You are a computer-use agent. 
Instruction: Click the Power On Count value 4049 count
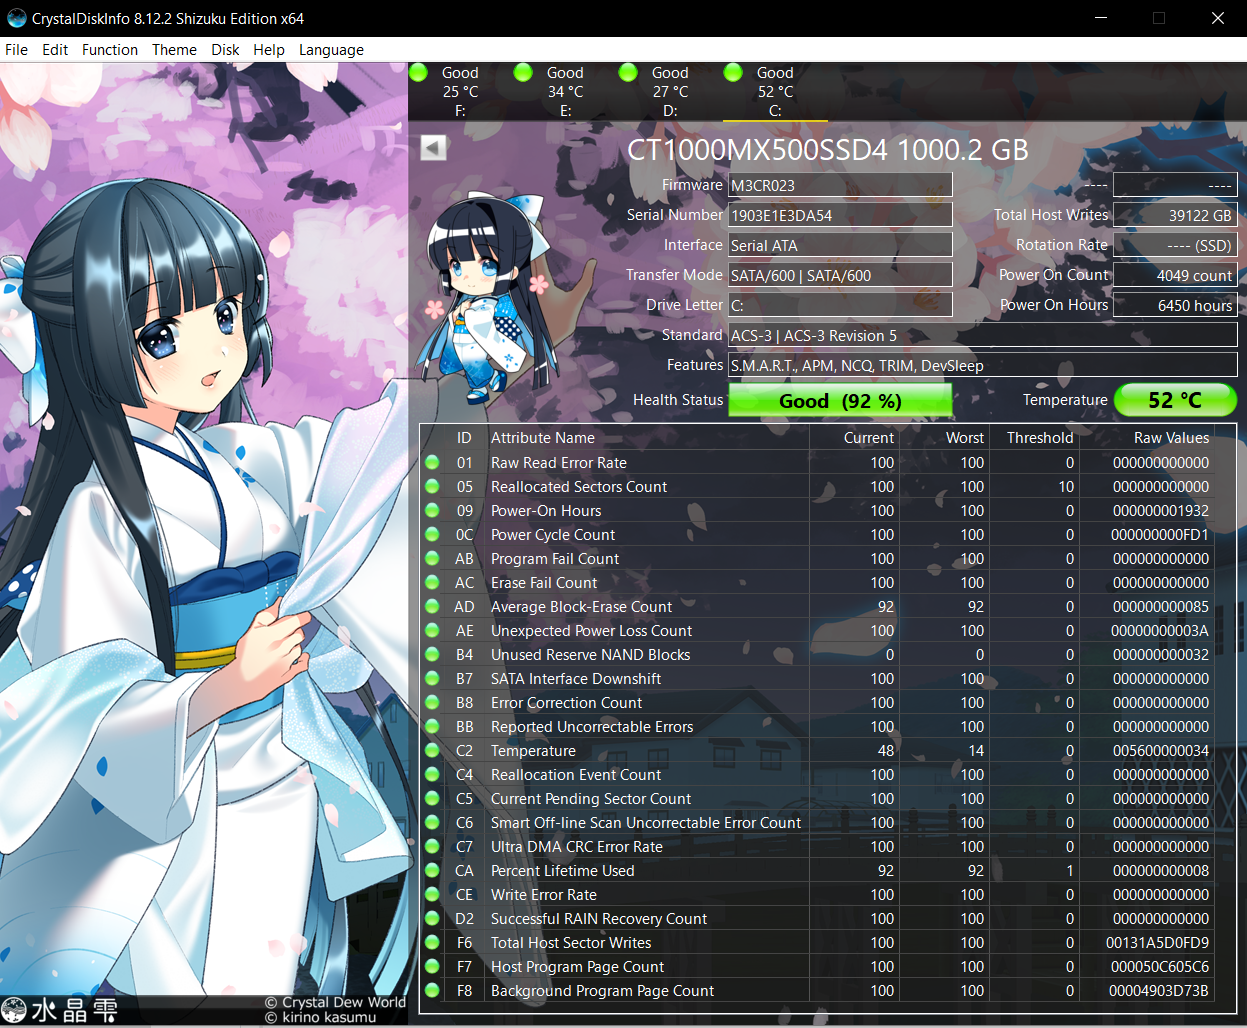coord(1175,275)
